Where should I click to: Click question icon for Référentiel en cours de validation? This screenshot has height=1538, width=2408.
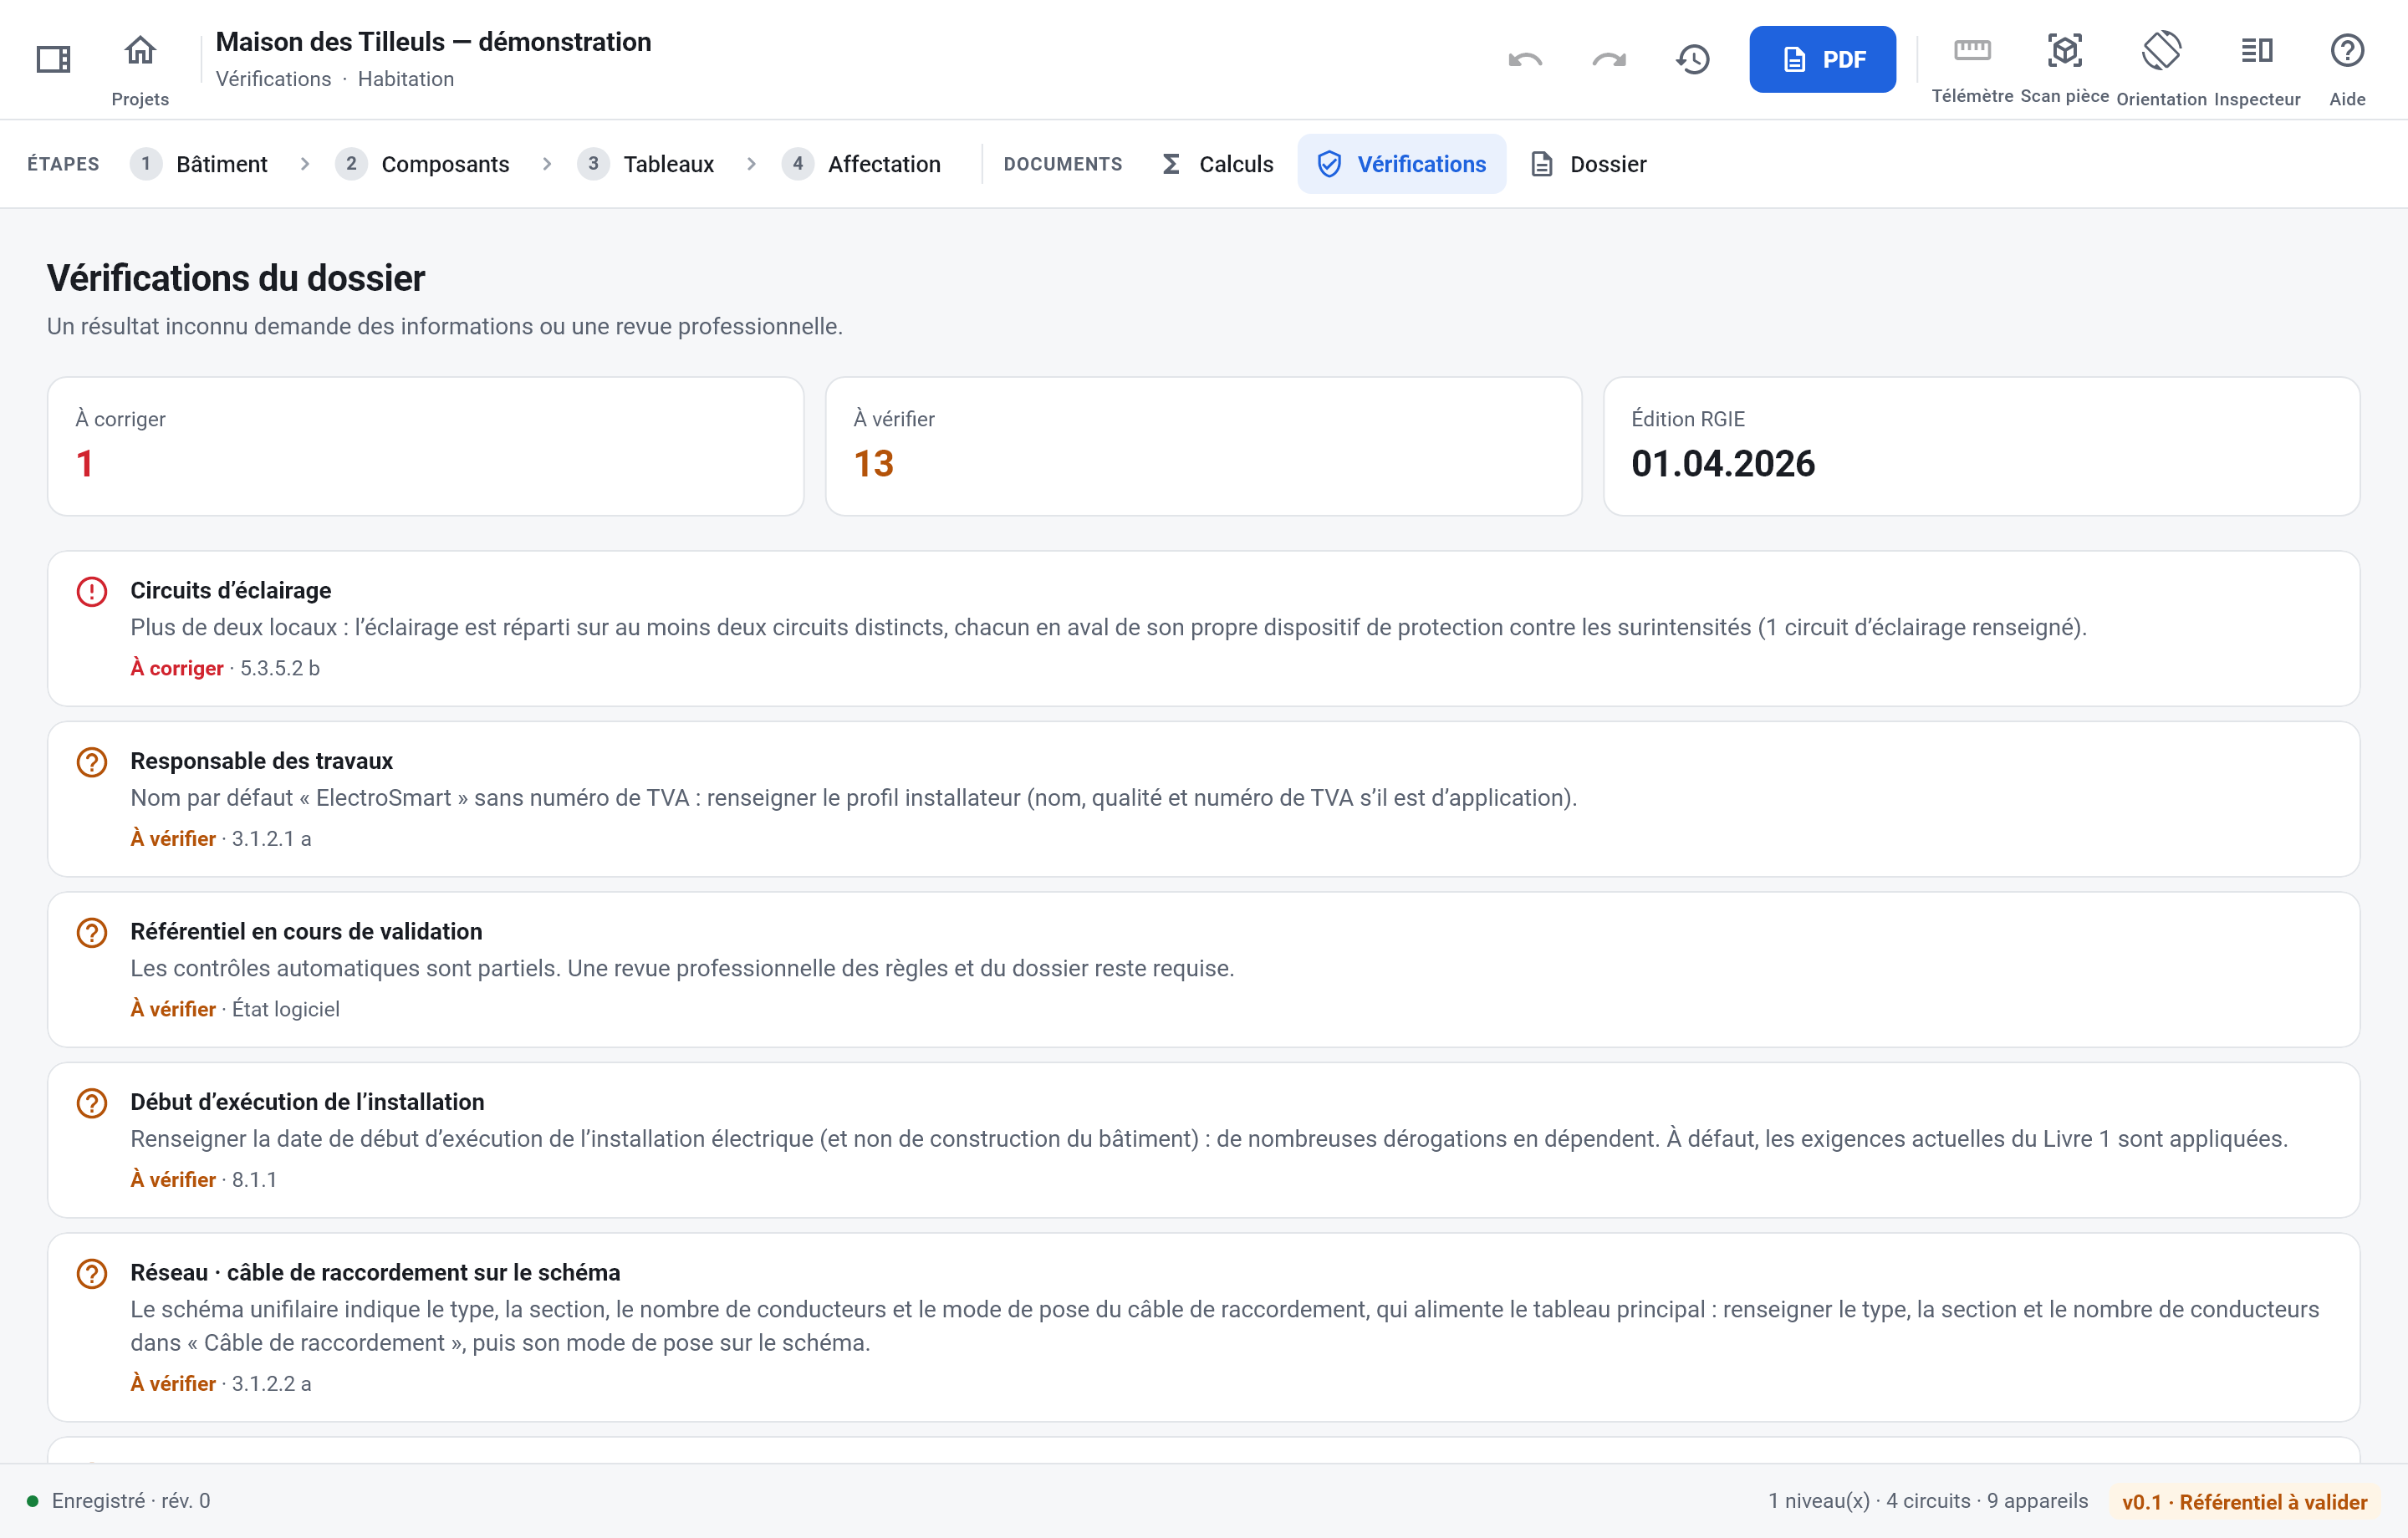92,933
